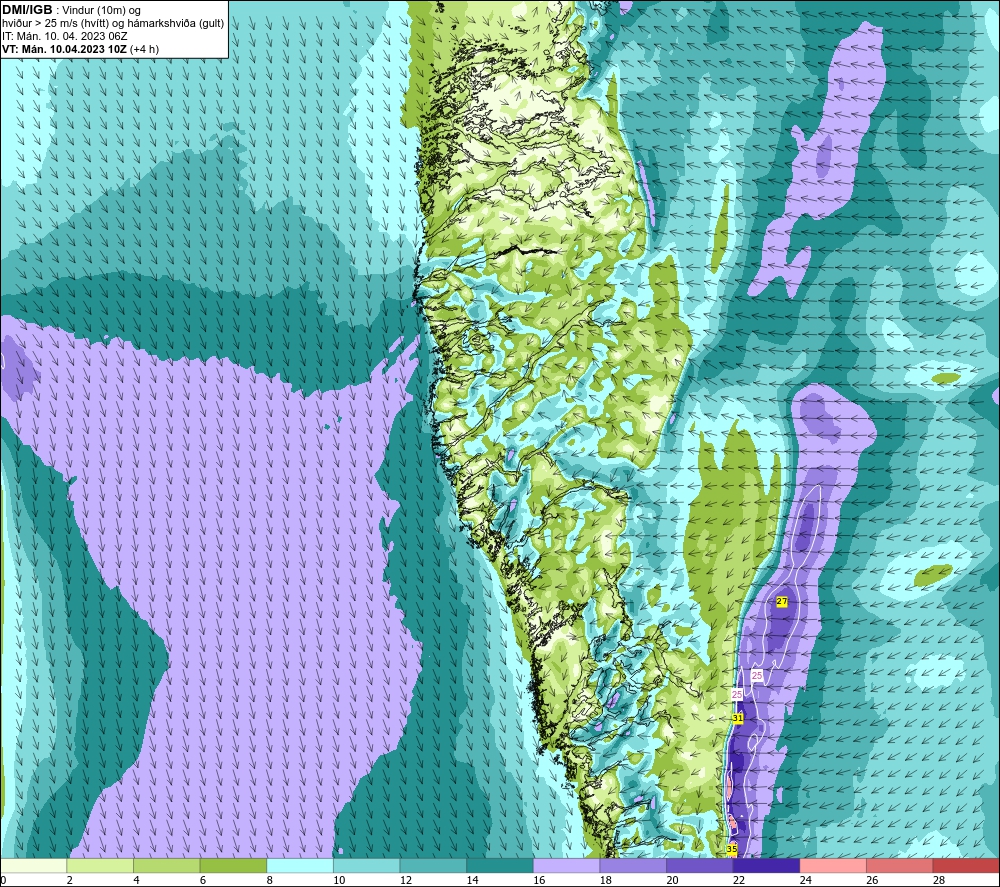Click the legend scale number "6"
Image resolution: width=1000 pixels, height=887 pixels.
coord(203,880)
